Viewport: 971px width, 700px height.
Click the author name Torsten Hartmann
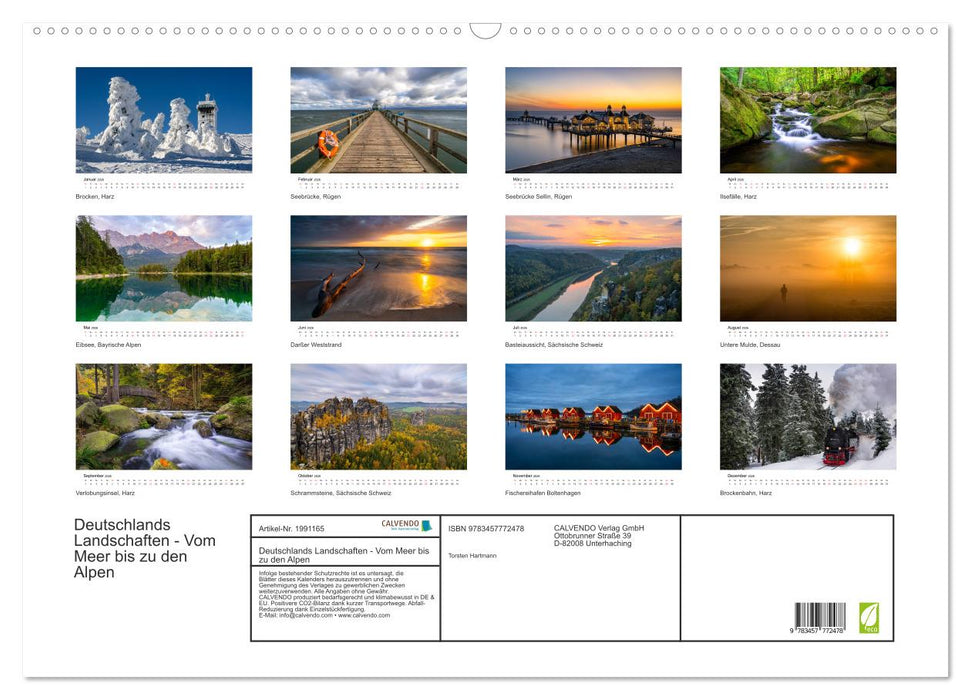tap(472, 555)
